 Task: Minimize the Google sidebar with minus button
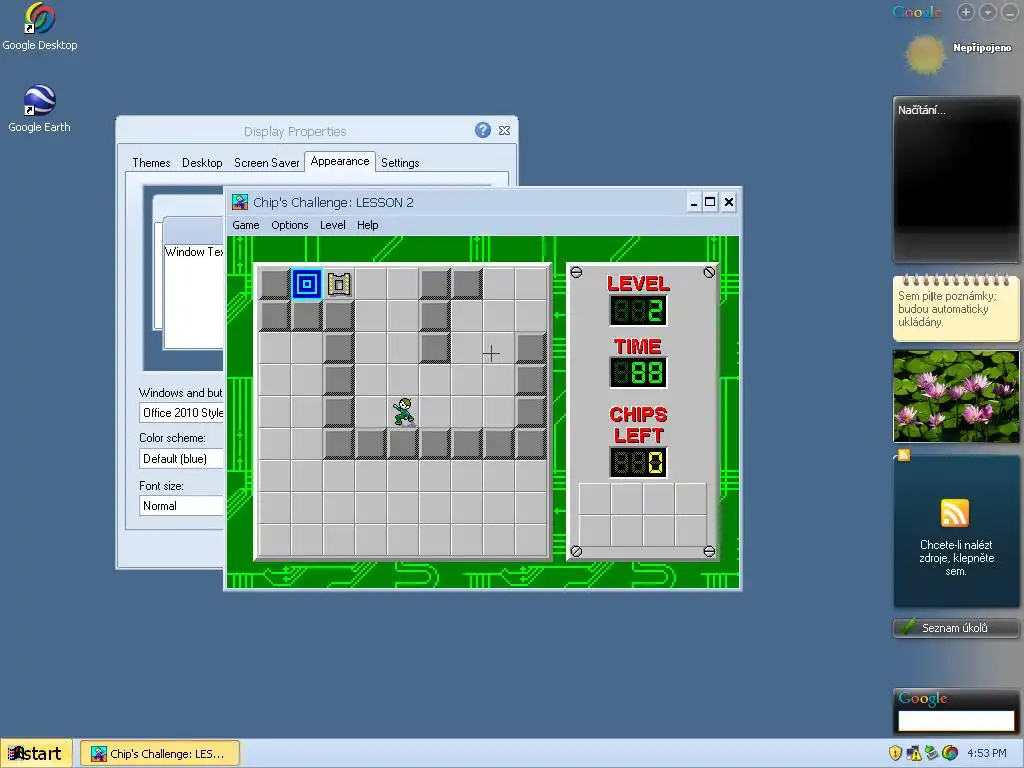pos(1010,12)
